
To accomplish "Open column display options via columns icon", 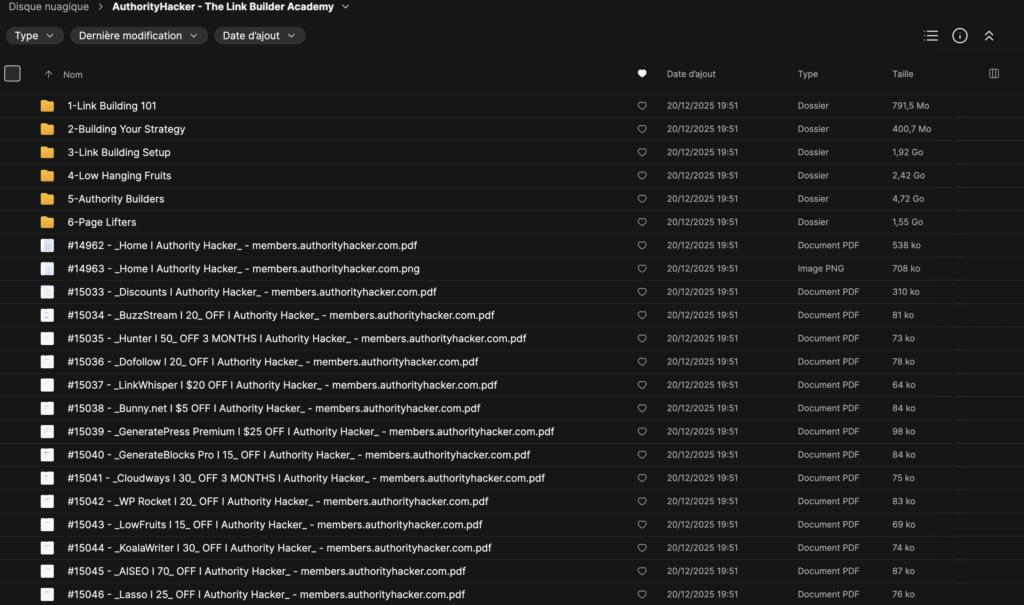I will [x=993, y=73].
